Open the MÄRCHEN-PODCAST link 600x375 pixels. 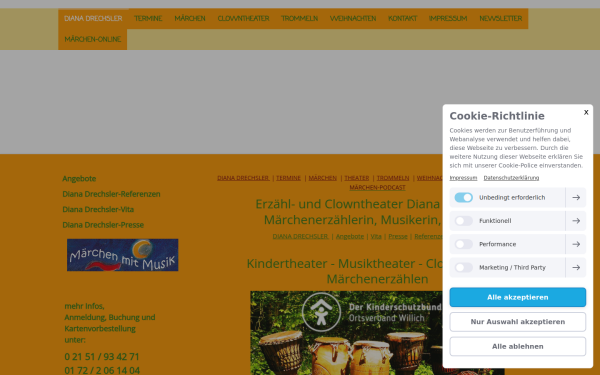point(377,188)
